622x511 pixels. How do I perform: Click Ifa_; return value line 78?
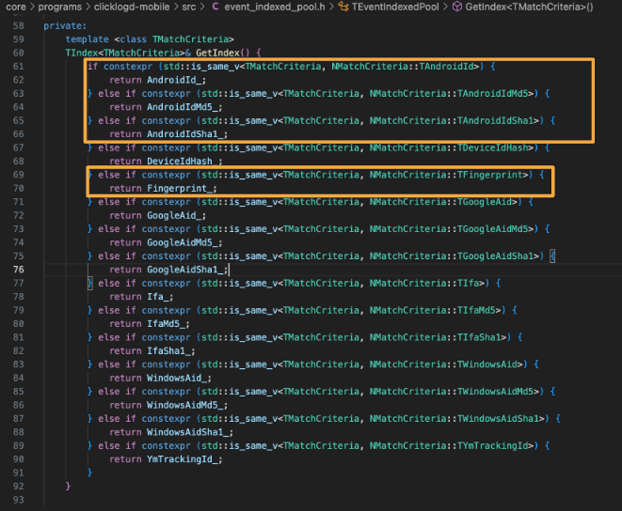click(160, 296)
